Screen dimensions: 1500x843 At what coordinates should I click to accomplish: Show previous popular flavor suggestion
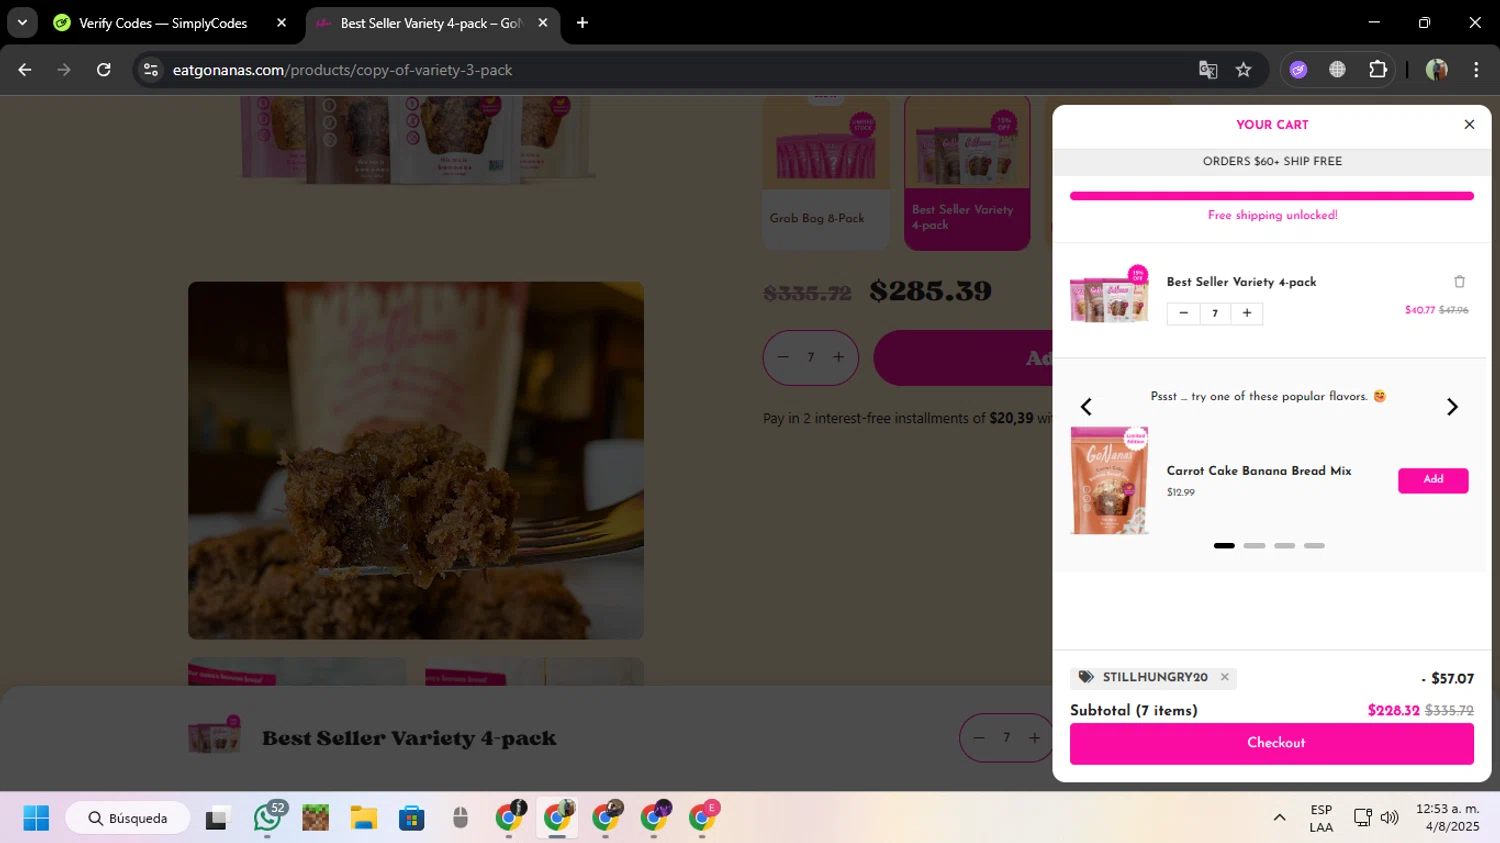[x=1086, y=407]
